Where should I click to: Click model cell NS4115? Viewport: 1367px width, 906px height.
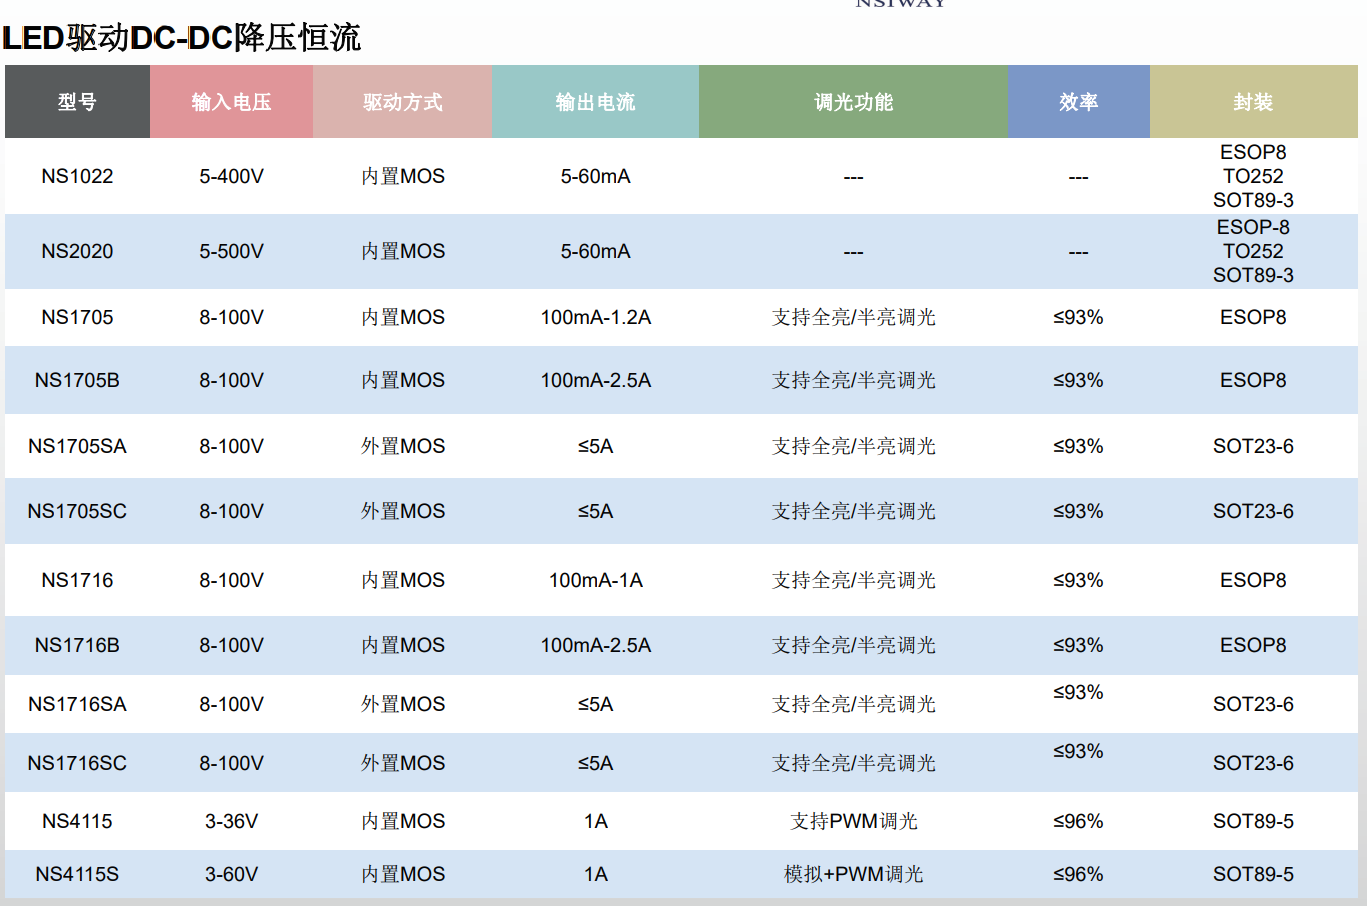[x=77, y=821]
